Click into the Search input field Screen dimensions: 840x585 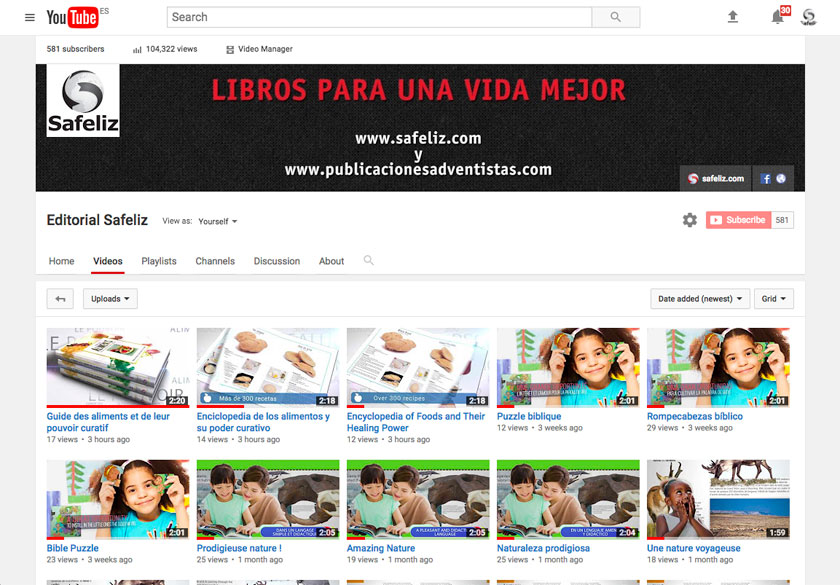(380, 17)
